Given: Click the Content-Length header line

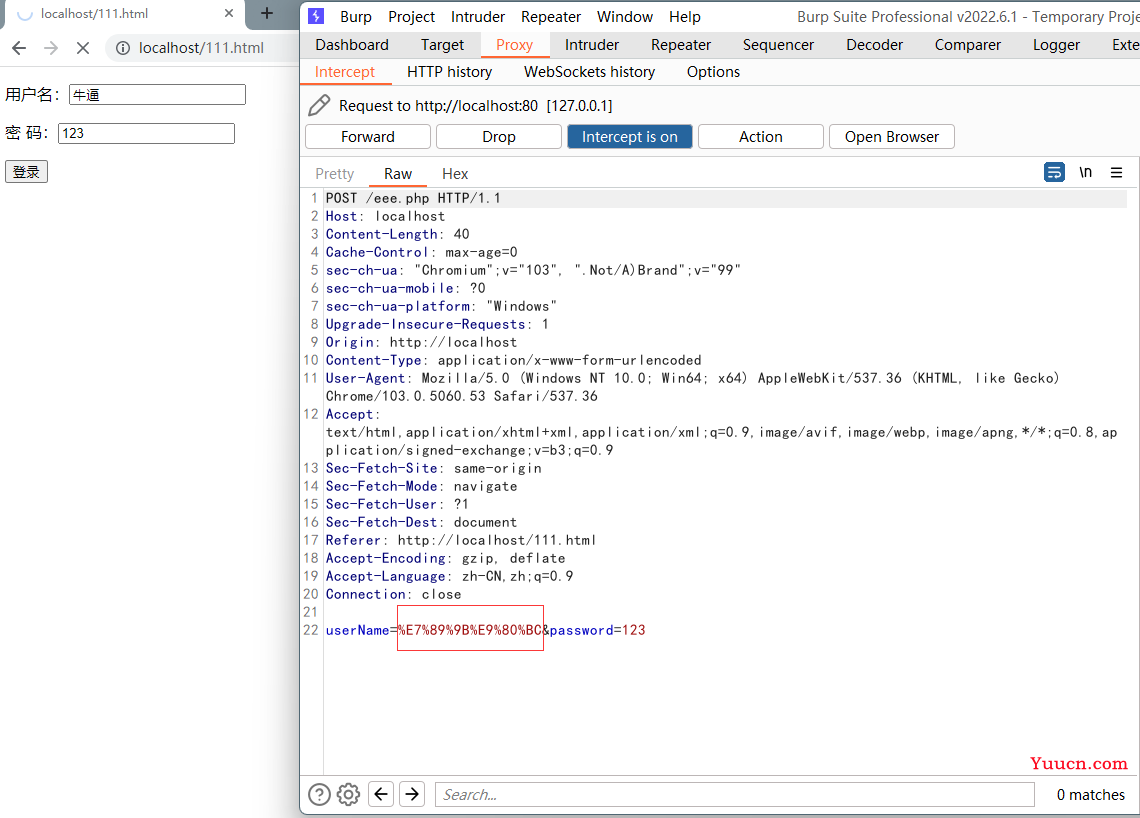Looking at the screenshot, I should [x=397, y=234].
